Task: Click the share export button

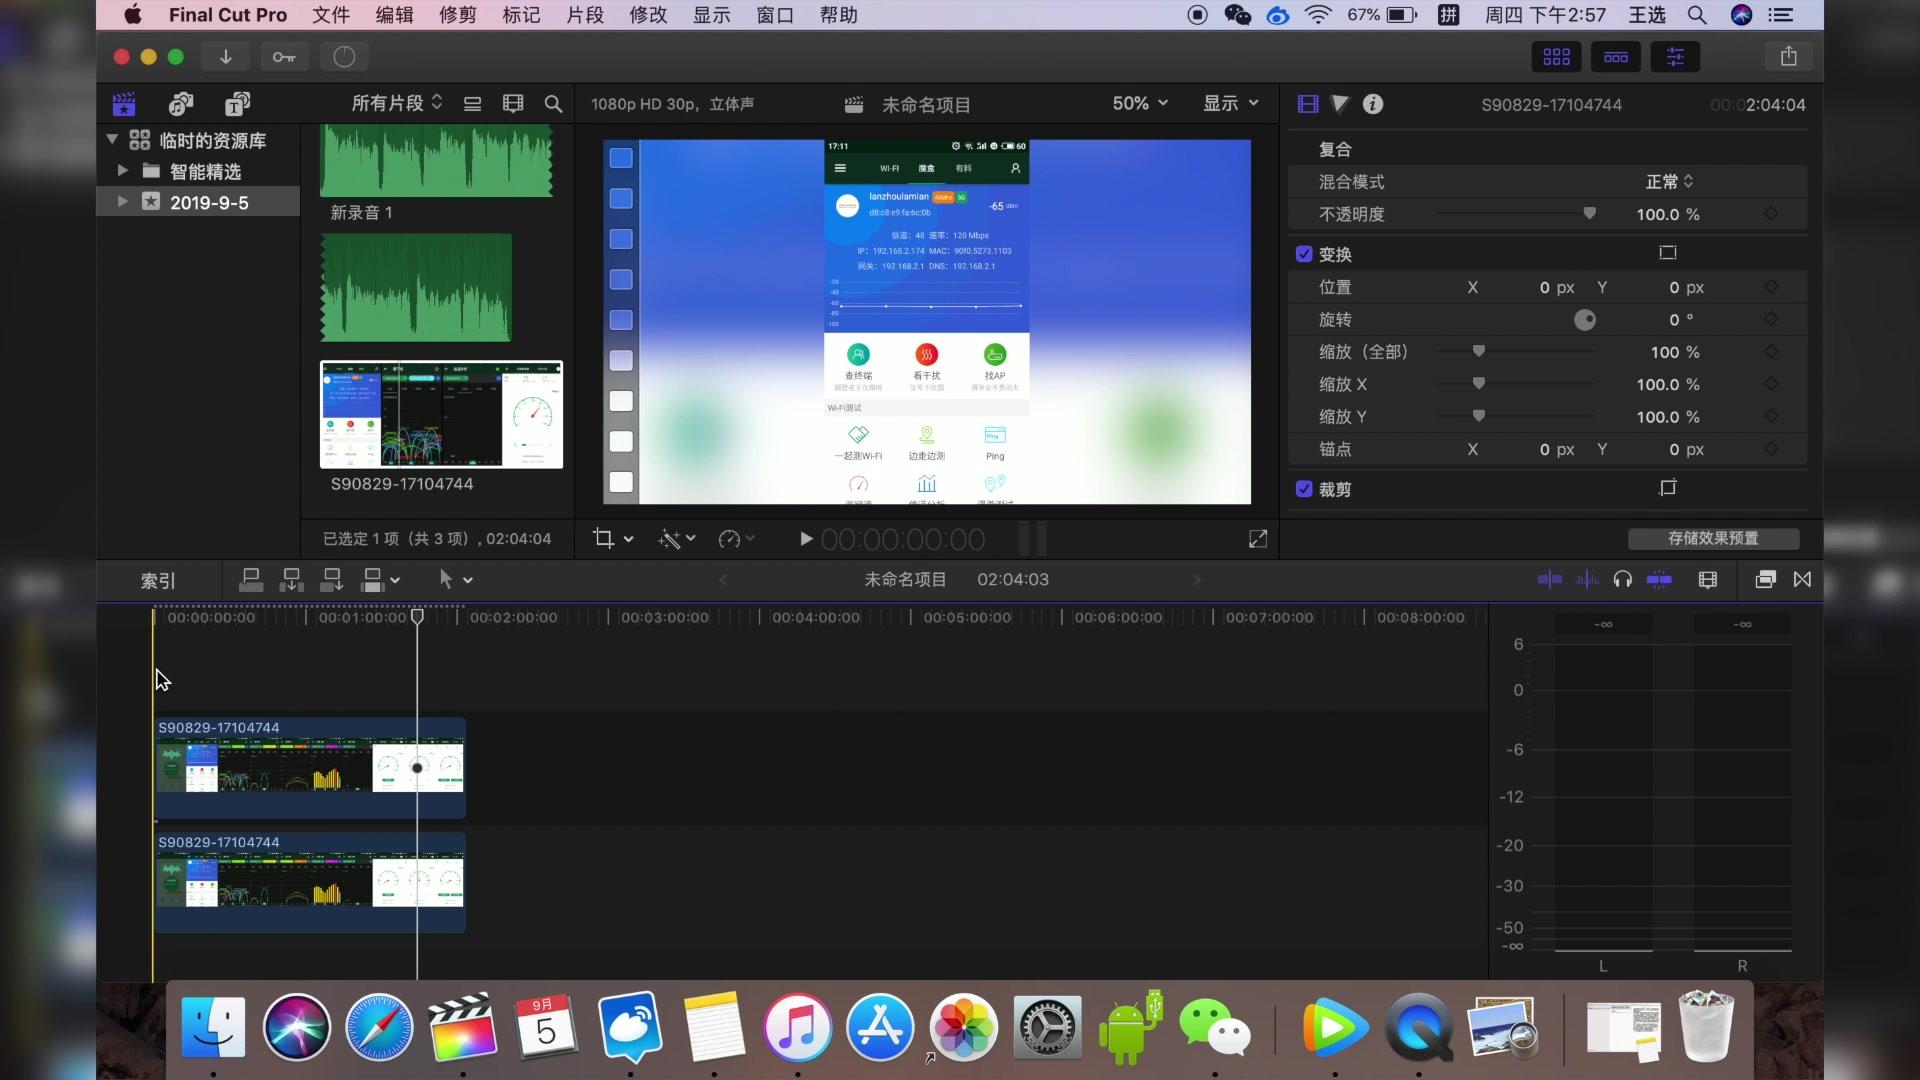Action: tap(1789, 57)
